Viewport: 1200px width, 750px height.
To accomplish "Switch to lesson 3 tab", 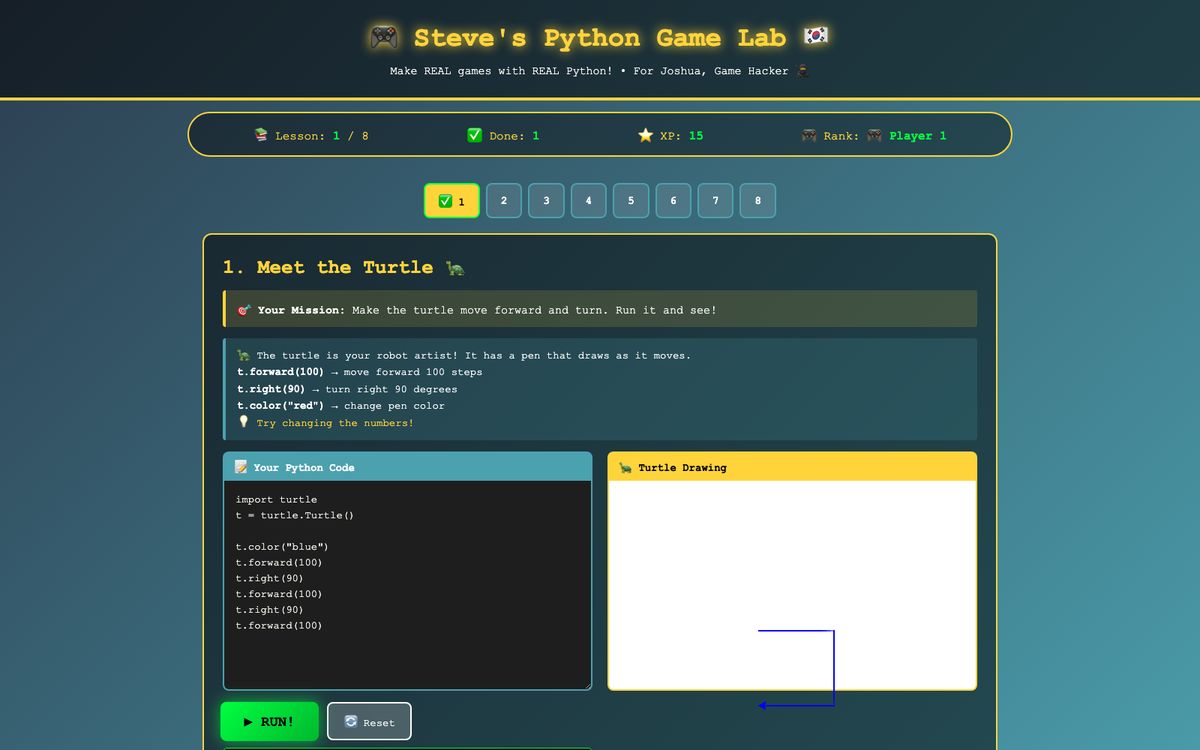I will 546,201.
